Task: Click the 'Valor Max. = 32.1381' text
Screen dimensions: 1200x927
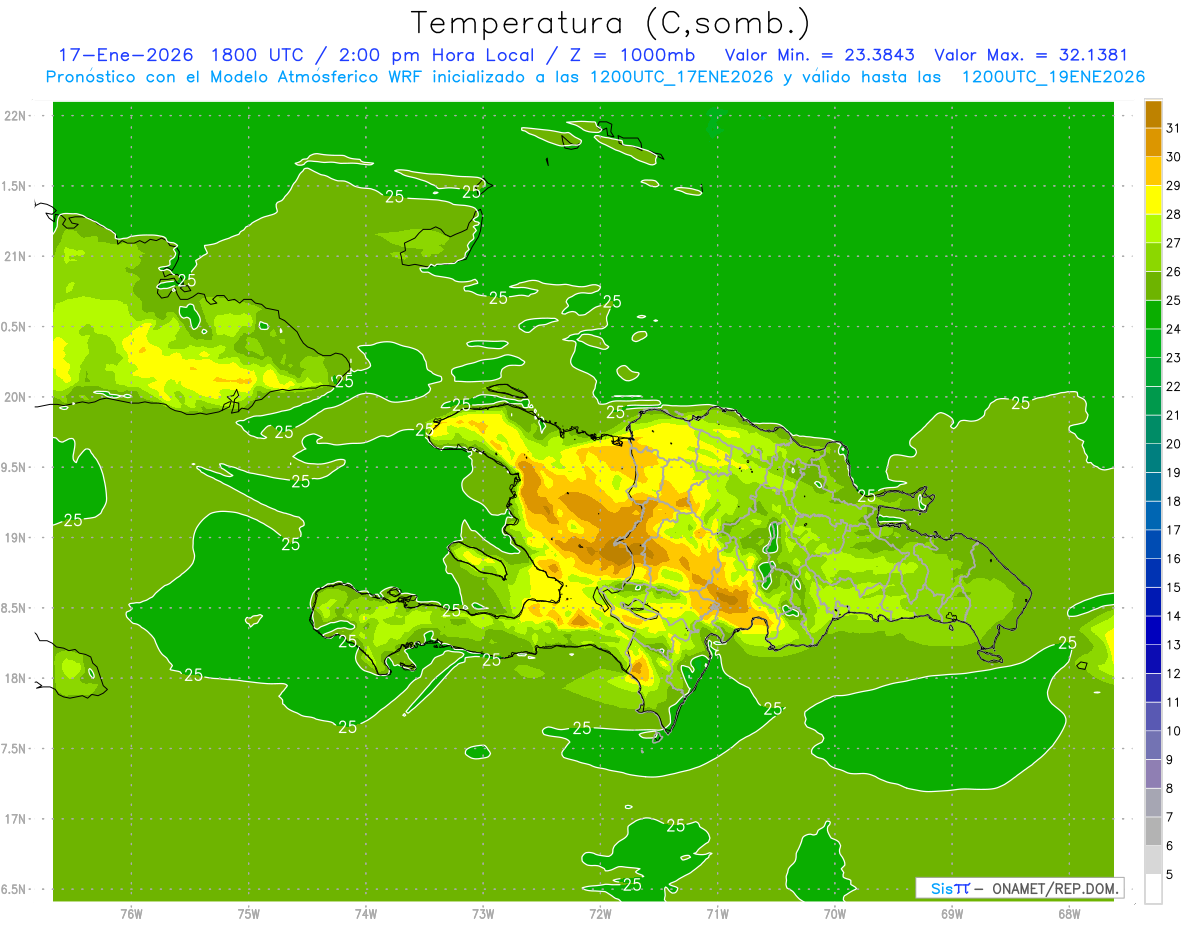Action: tap(1031, 55)
